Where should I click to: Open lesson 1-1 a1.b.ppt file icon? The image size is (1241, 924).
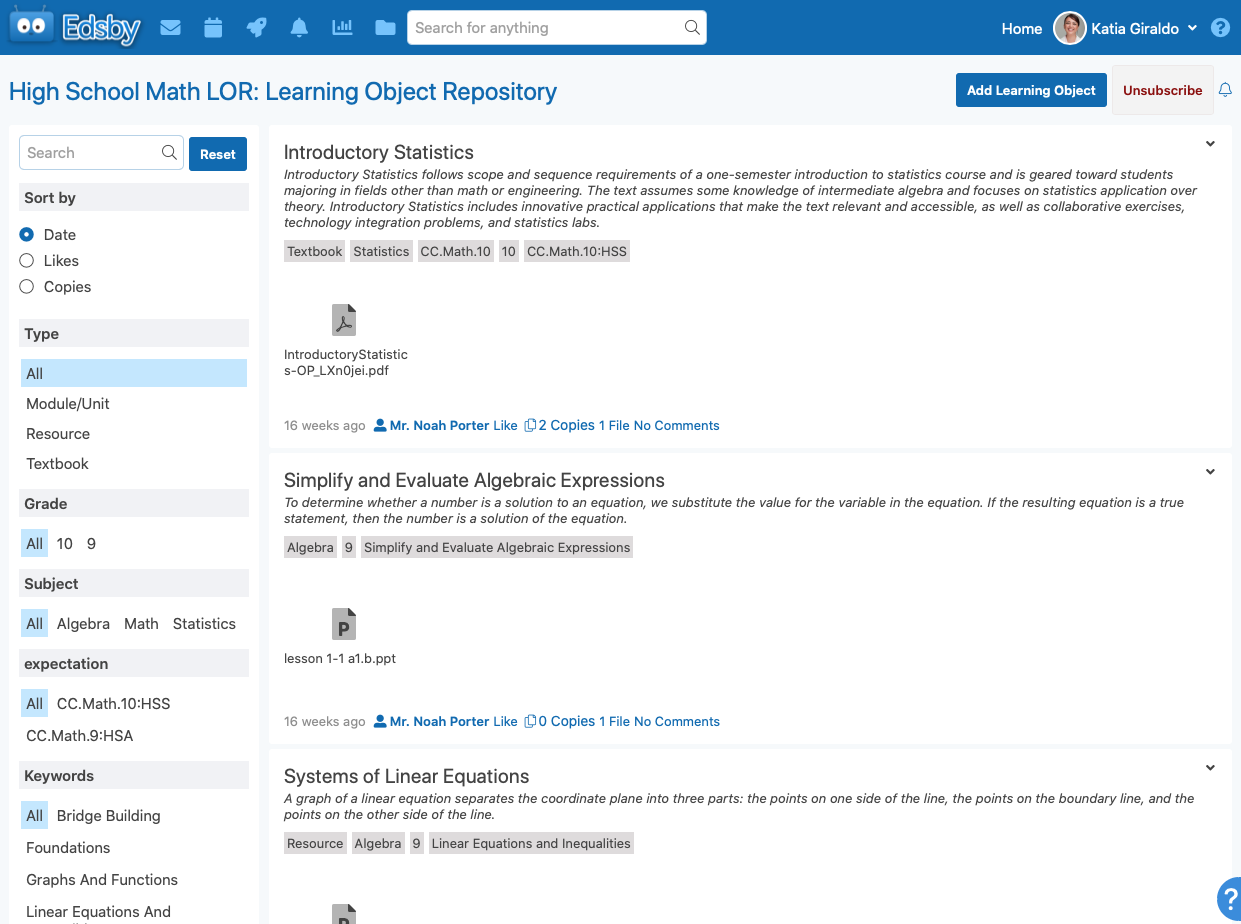pos(344,624)
